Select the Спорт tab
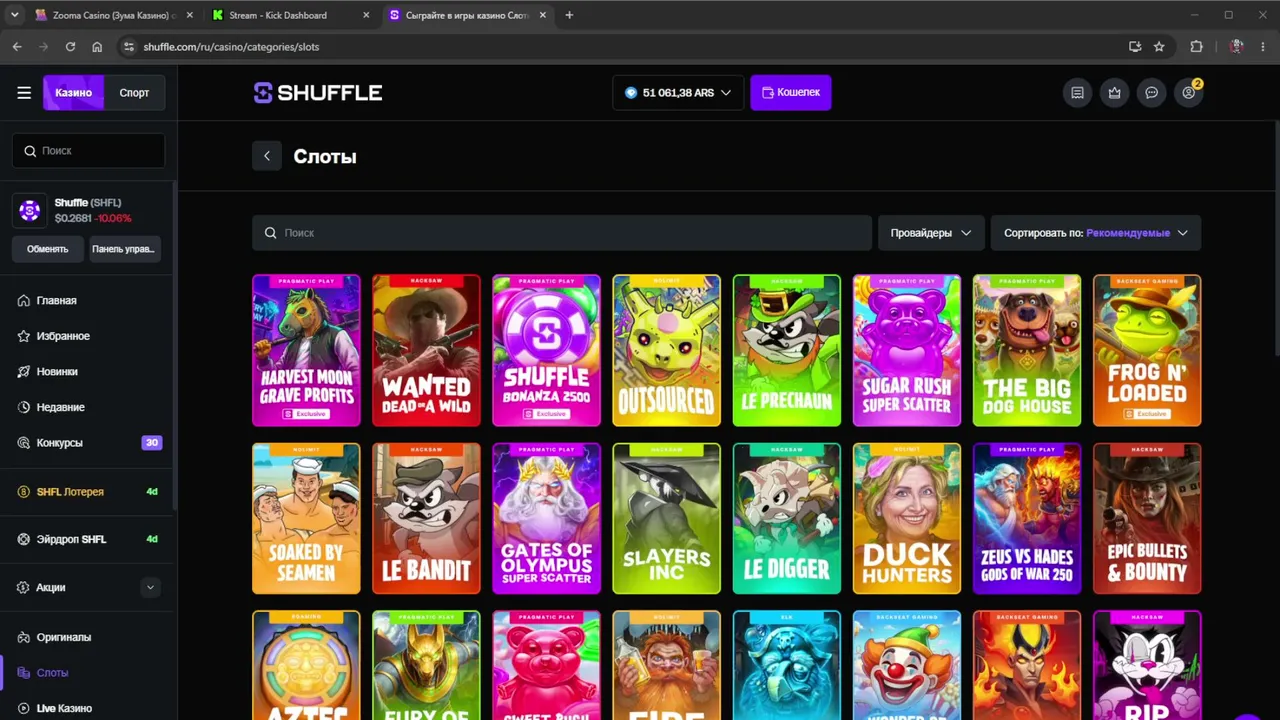The image size is (1280, 720). coord(134,93)
